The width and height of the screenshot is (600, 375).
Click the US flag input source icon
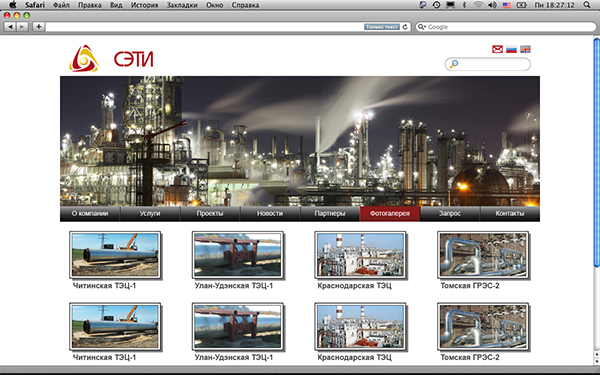pyautogui.click(x=507, y=5)
